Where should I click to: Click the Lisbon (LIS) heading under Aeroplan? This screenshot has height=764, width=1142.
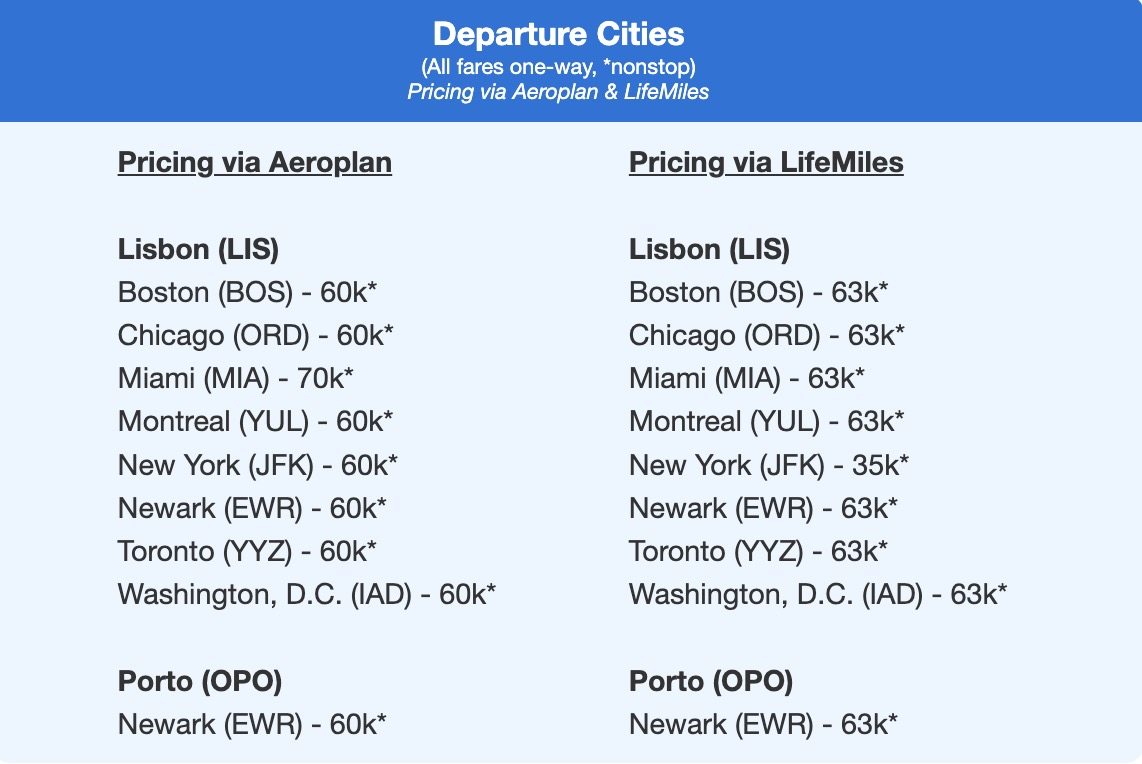[x=198, y=249]
